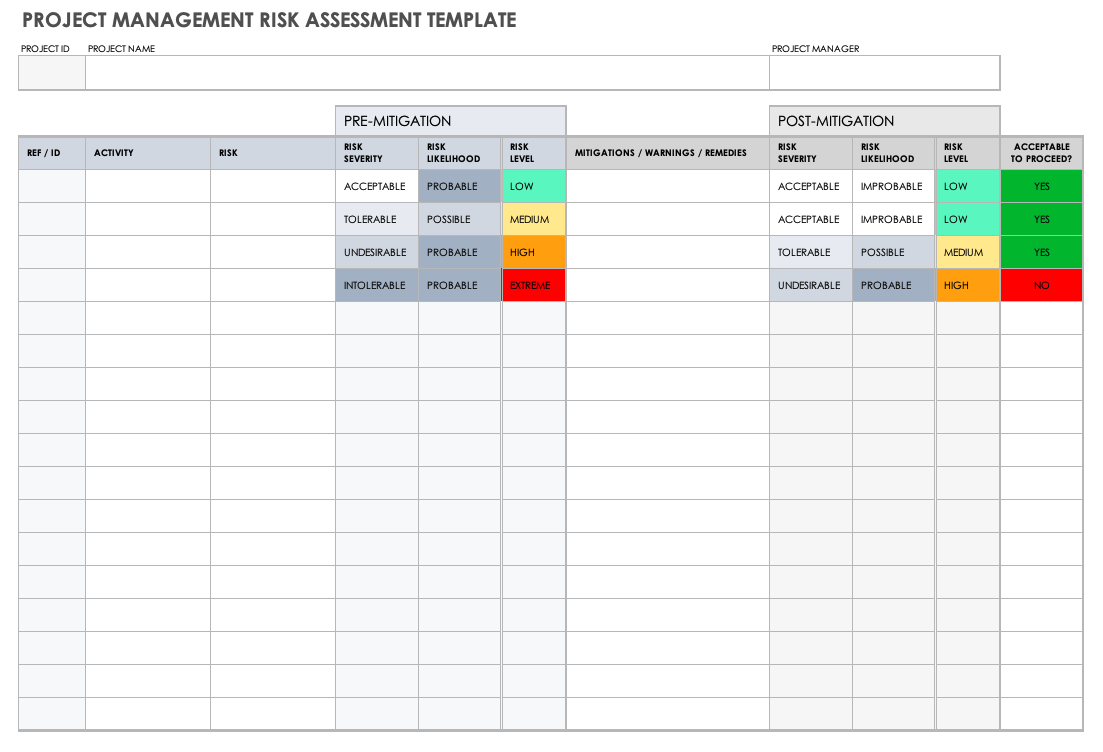
Task: Select the PRE-MITIGATION section header
Action: 450,121
